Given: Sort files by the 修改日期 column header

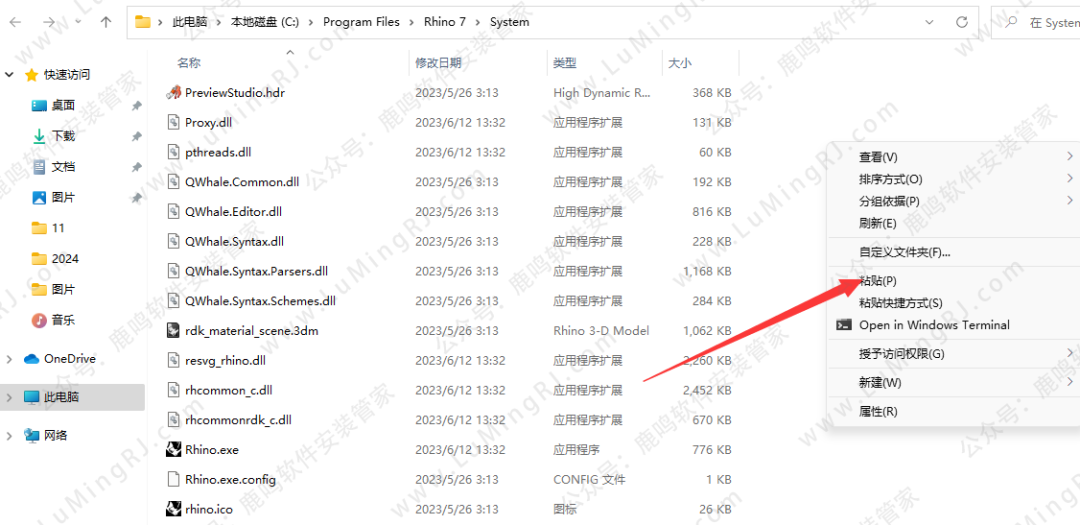Looking at the screenshot, I should click(438, 63).
